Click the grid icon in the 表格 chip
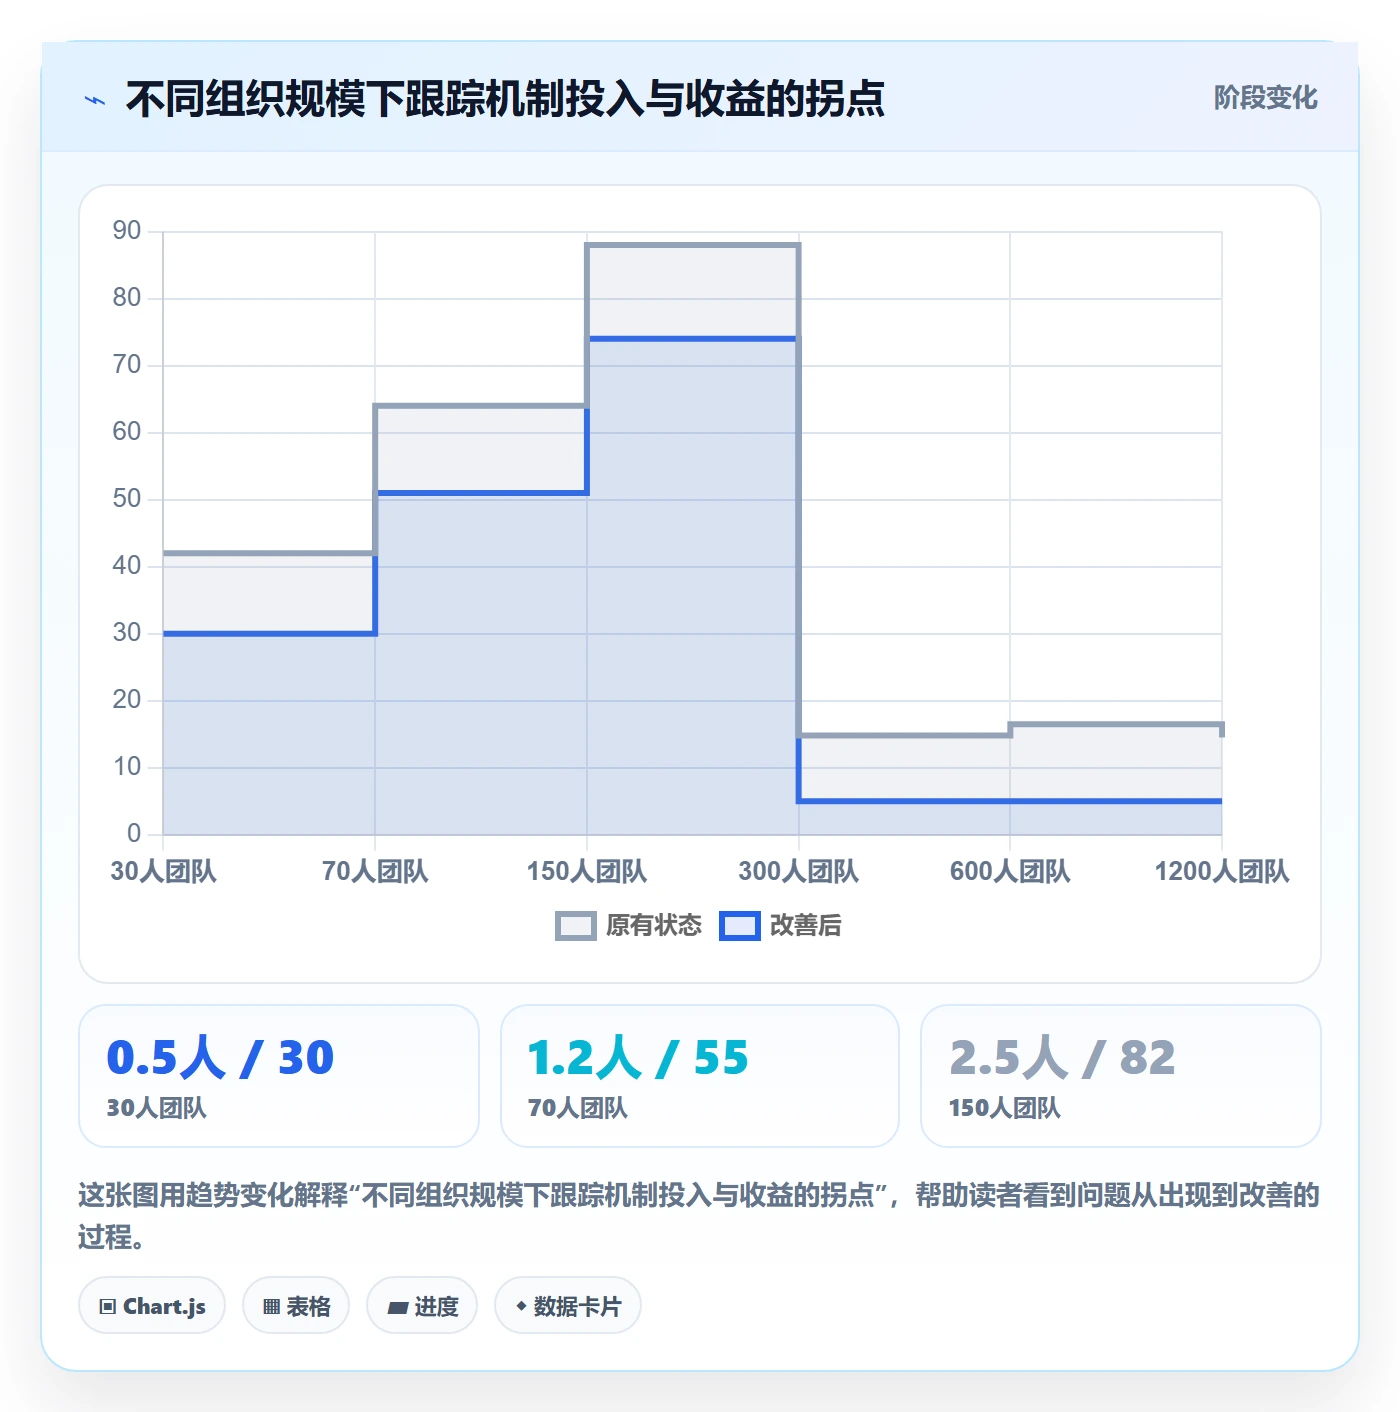Screen dimensions: 1400x1412 (x=271, y=1306)
